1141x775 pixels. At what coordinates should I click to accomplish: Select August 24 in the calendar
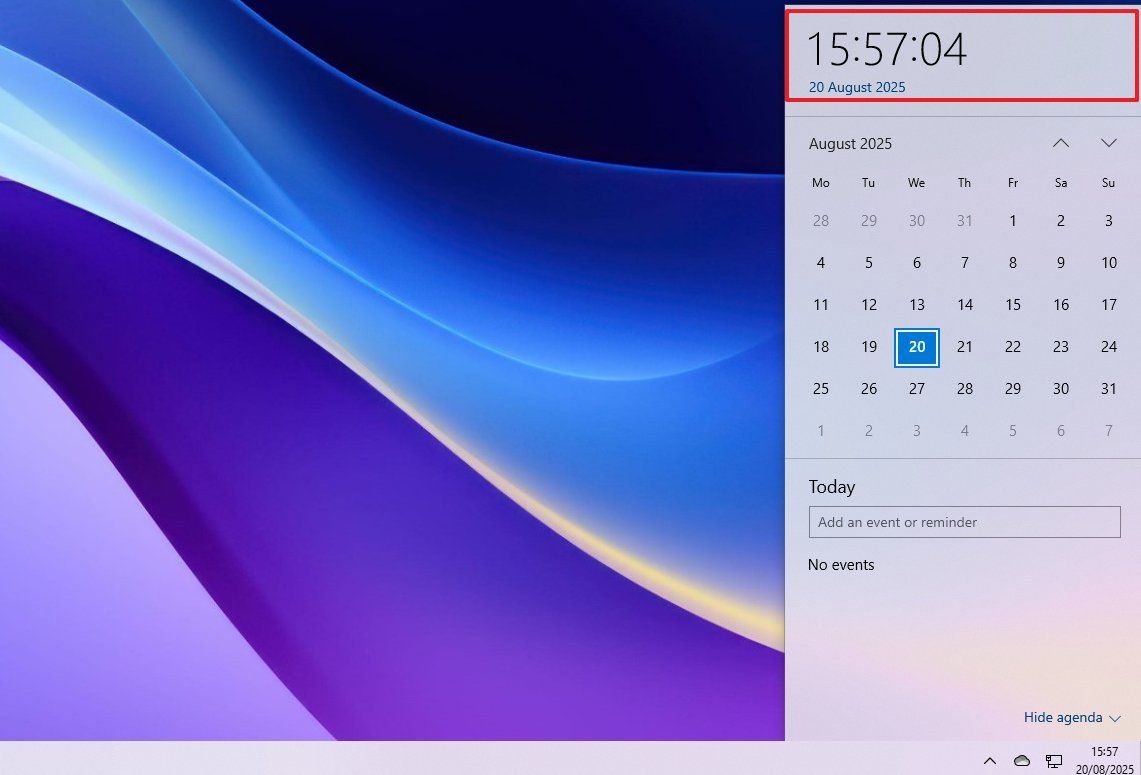pos(1109,347)
